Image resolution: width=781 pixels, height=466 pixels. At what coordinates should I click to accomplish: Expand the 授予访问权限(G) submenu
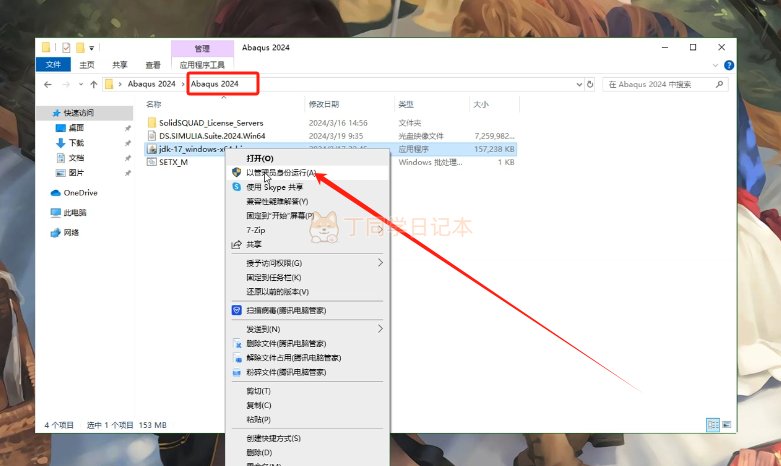click(380, 263)
